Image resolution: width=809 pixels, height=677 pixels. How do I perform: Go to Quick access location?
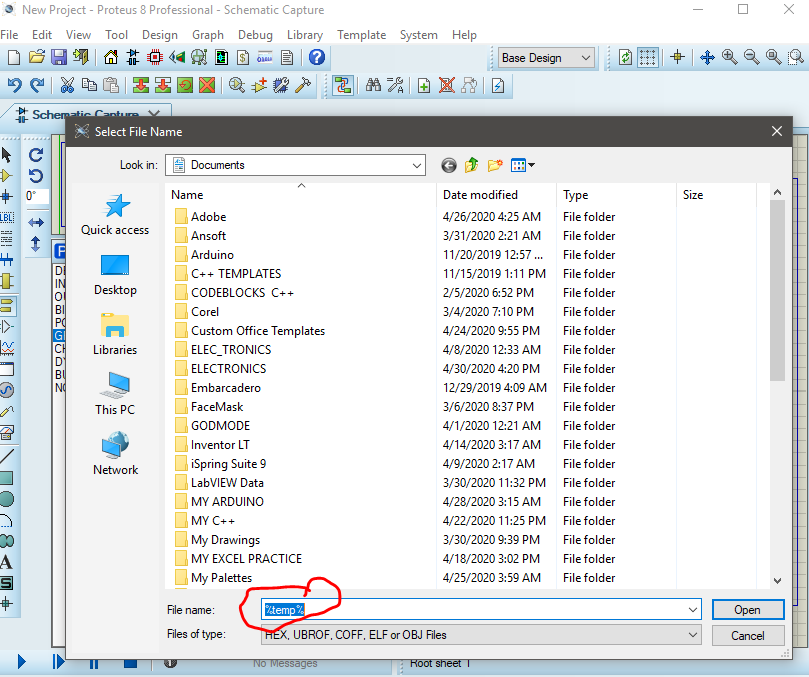tap(115, 215)
